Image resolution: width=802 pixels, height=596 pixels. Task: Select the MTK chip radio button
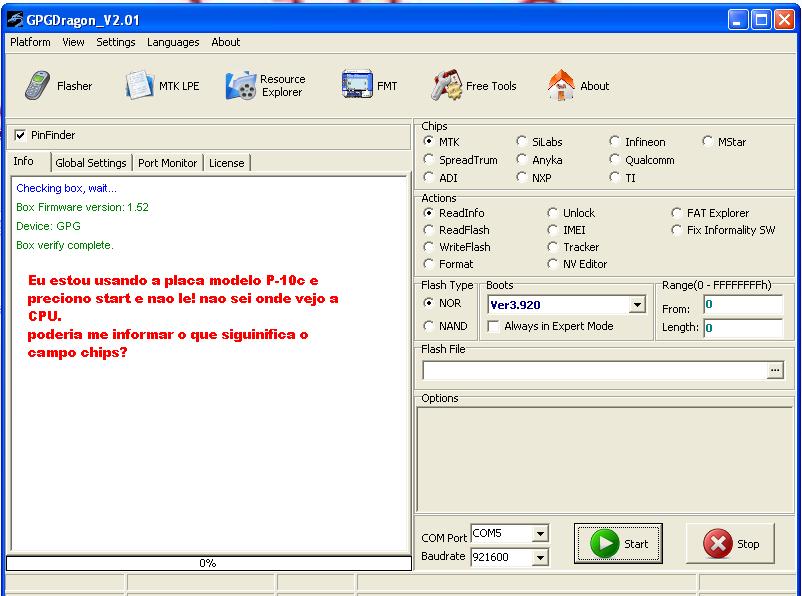[429, 141]
